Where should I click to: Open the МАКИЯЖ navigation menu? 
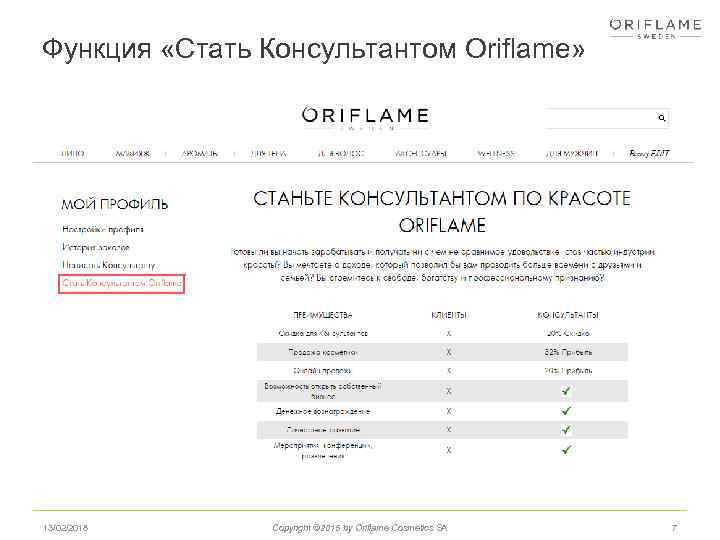click(132, 153)
